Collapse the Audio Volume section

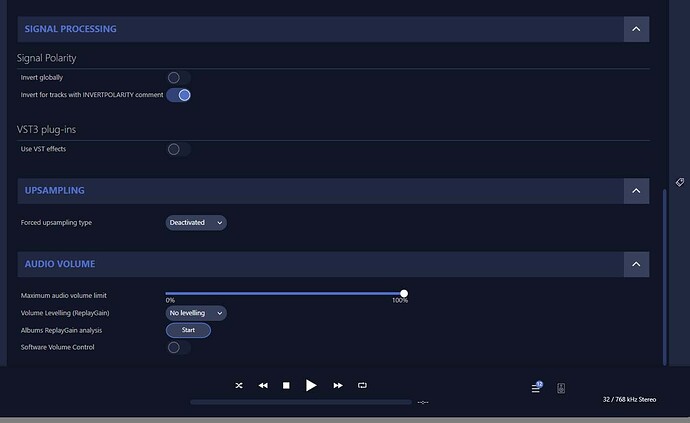(x=636, y=264)
